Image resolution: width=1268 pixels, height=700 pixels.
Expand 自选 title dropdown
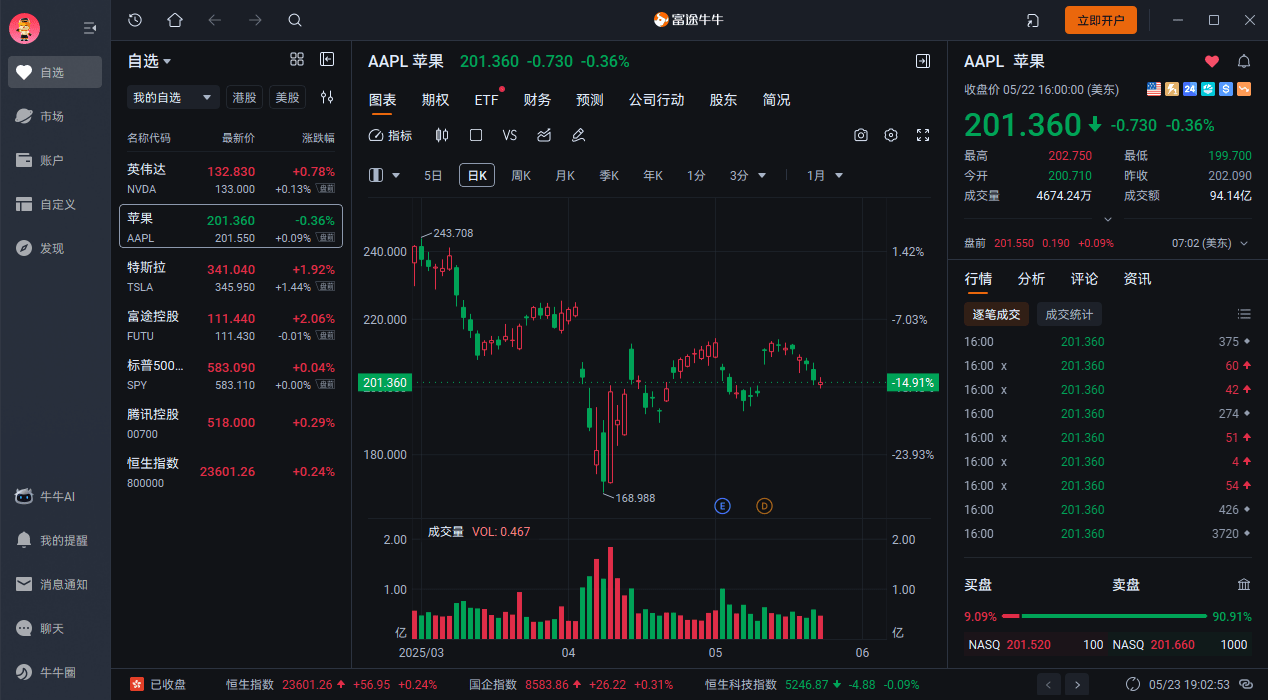[x=149, y=61]
